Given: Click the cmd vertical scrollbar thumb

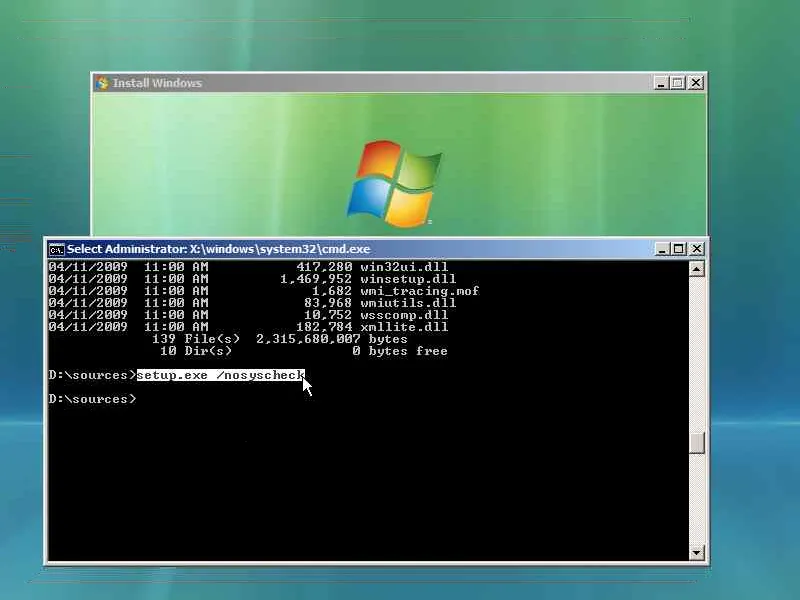Looking at the screenshot, I should point(696,442).
